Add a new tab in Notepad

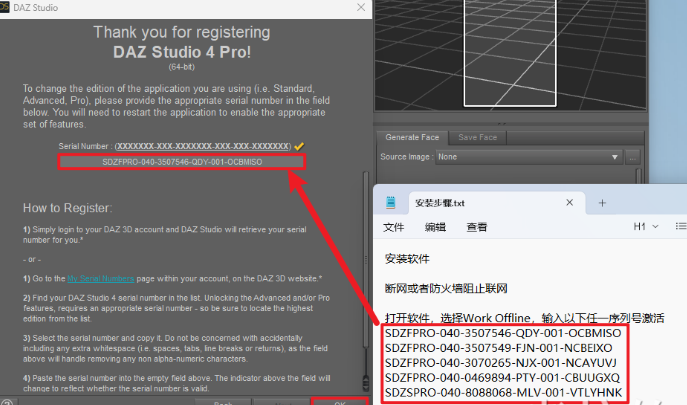click(x=602, y=203)
